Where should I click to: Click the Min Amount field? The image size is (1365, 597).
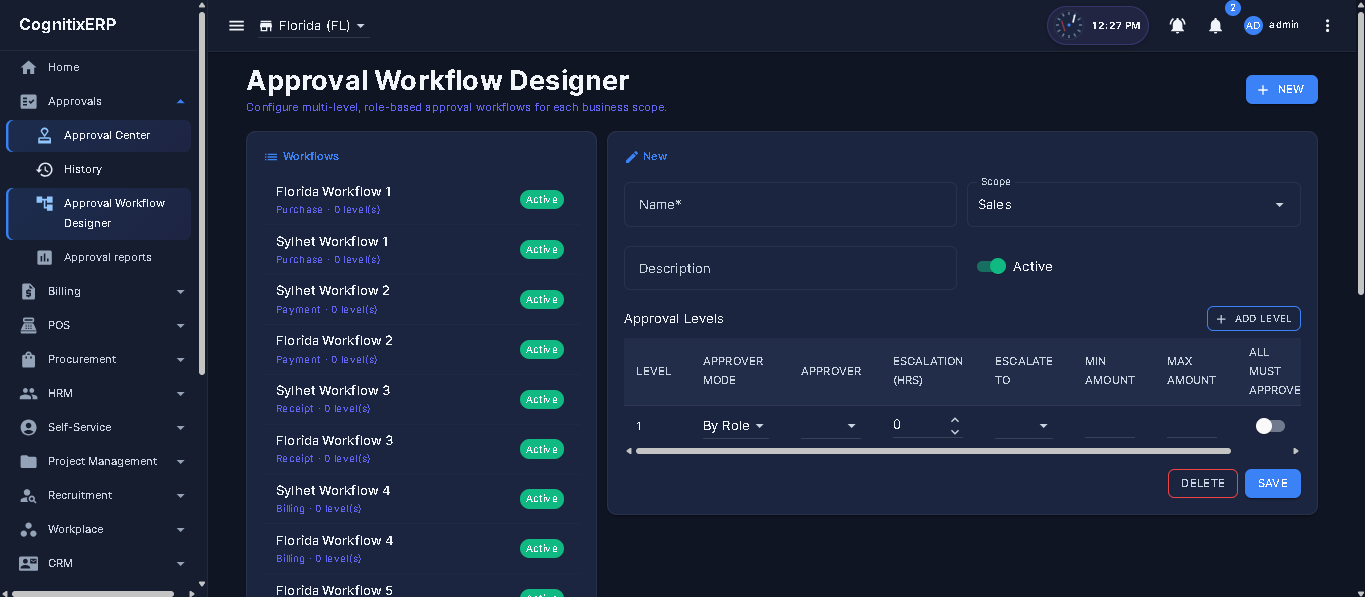pos(1110,426)
